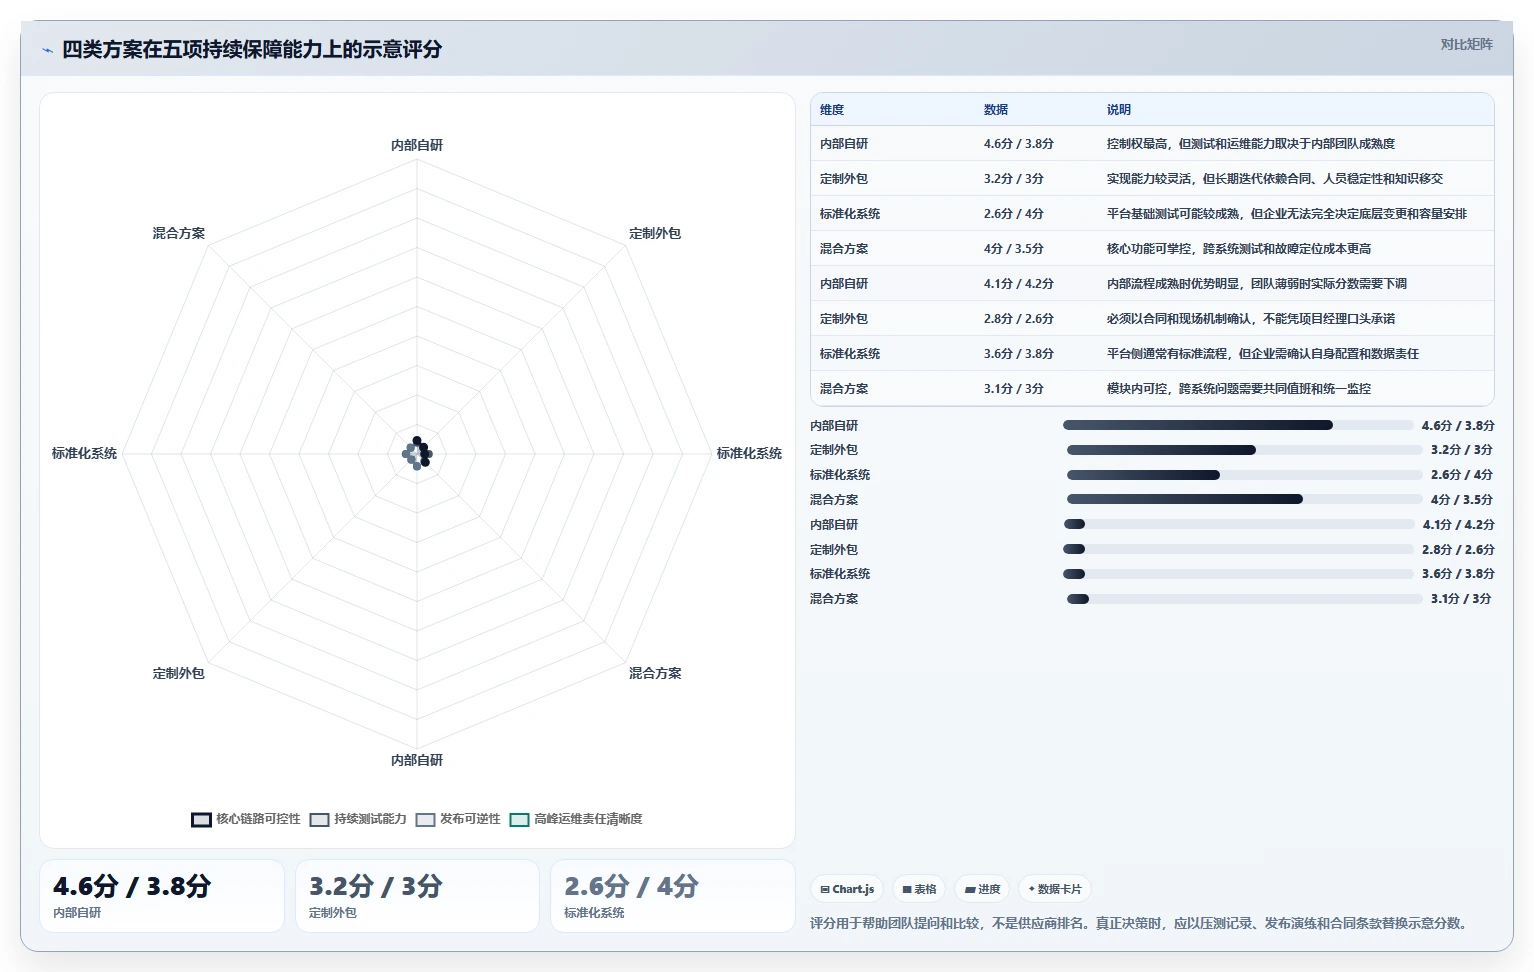The width and height of the screenshot is (1534, 972).
Task: Click the Chart.js chip
Action: point(847,889)
